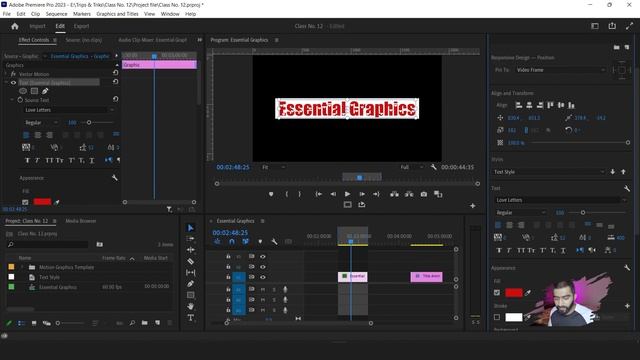Toggle the top video track's lock
The height and width of the screenshot is (360, 640).
(x=228, y=256)
